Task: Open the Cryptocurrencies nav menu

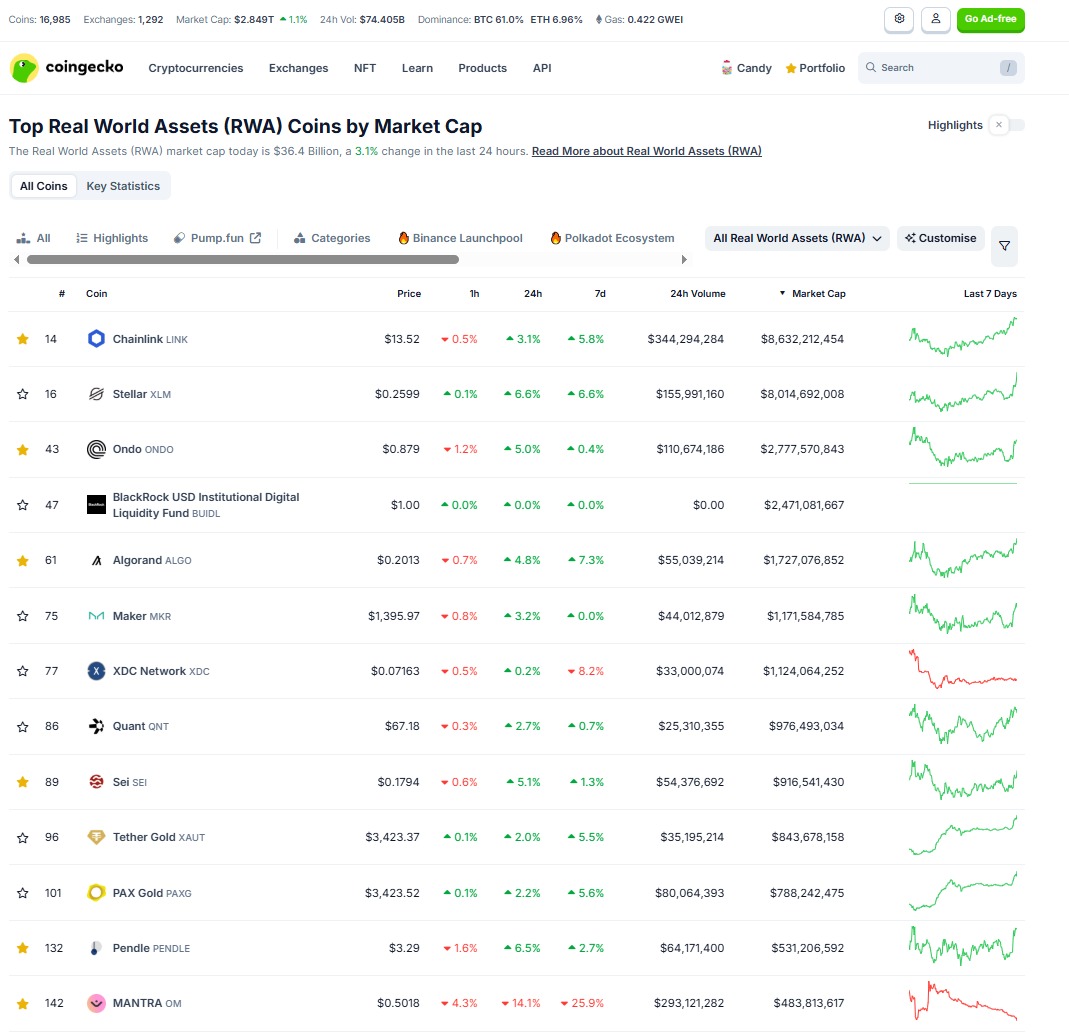Action: tap(196, 68)
